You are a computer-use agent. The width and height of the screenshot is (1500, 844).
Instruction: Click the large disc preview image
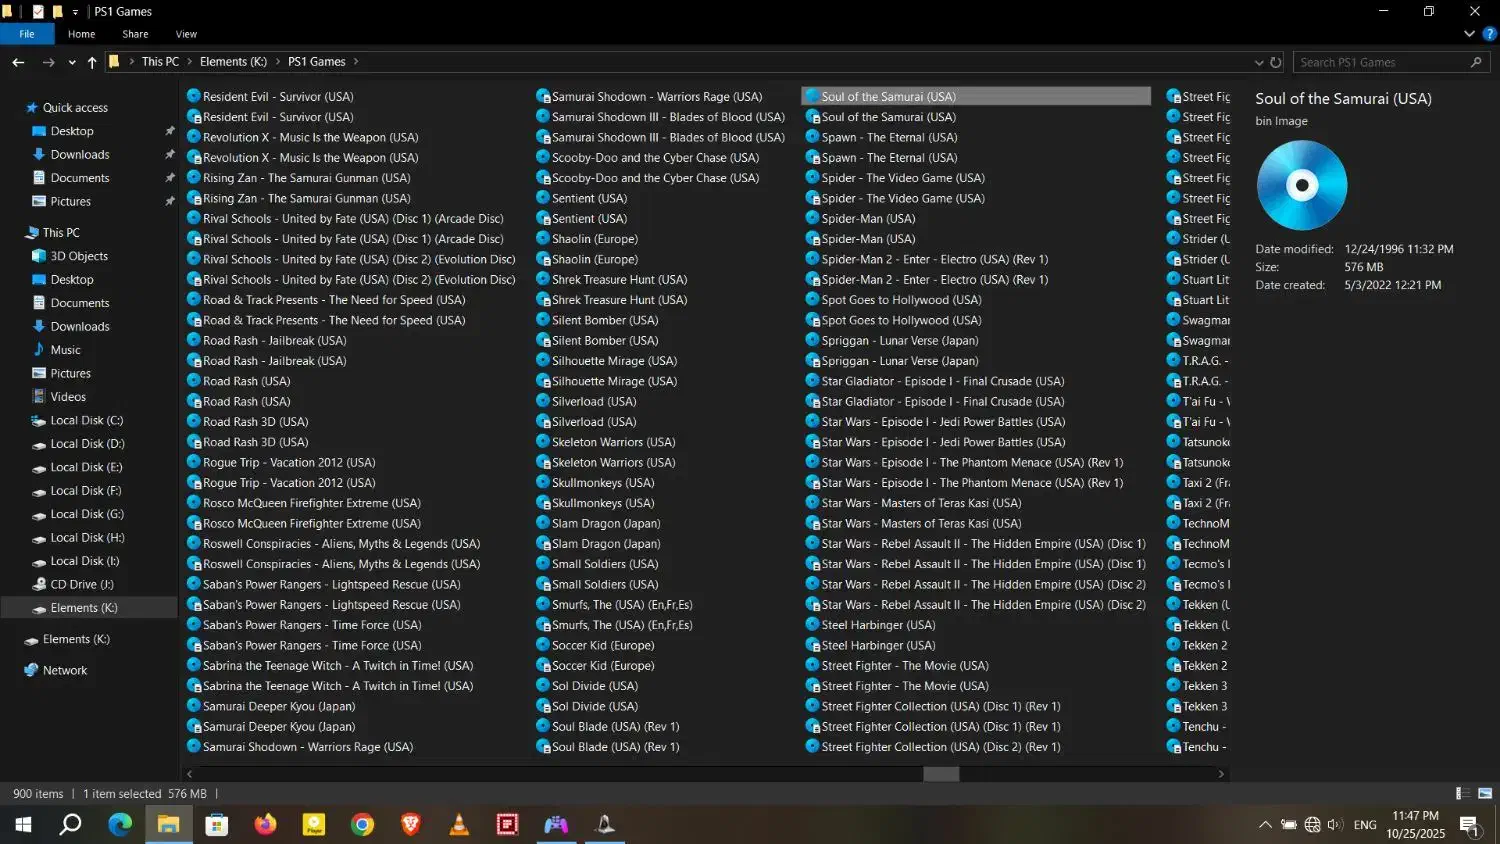point(1301,185)
